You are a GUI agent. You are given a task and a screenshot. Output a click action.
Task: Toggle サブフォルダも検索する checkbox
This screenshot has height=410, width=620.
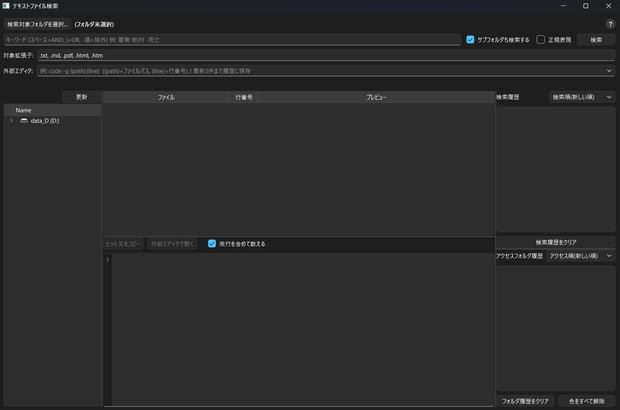coord(470,40)
